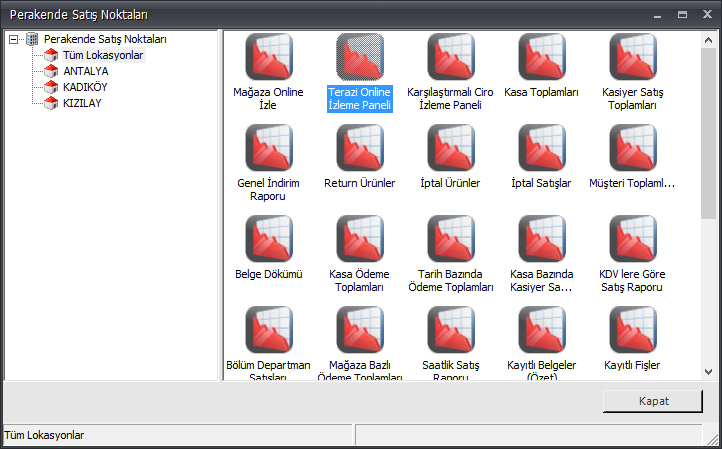This screenshot has height=449, width=722.
Task: Open Tarih Bazında Ödeme Toplamları icon
Action: [451, 239]
